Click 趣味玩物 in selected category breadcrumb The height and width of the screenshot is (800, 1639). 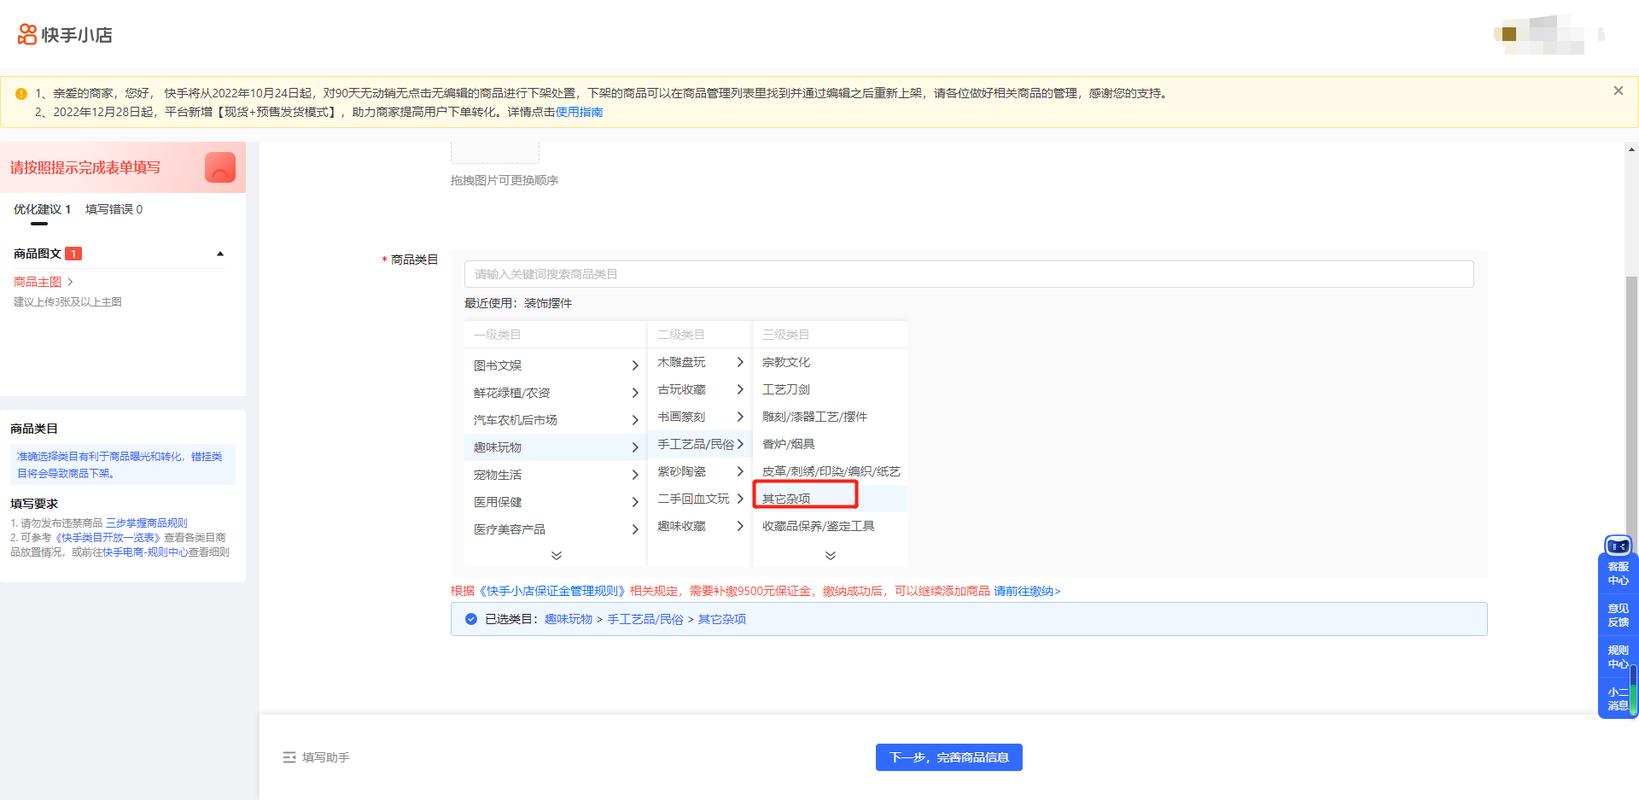tap(568, 619)
